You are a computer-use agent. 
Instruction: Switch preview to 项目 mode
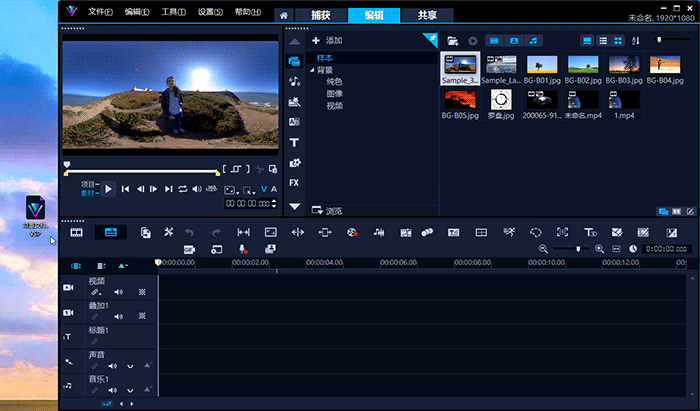click(x=89, y=184)
